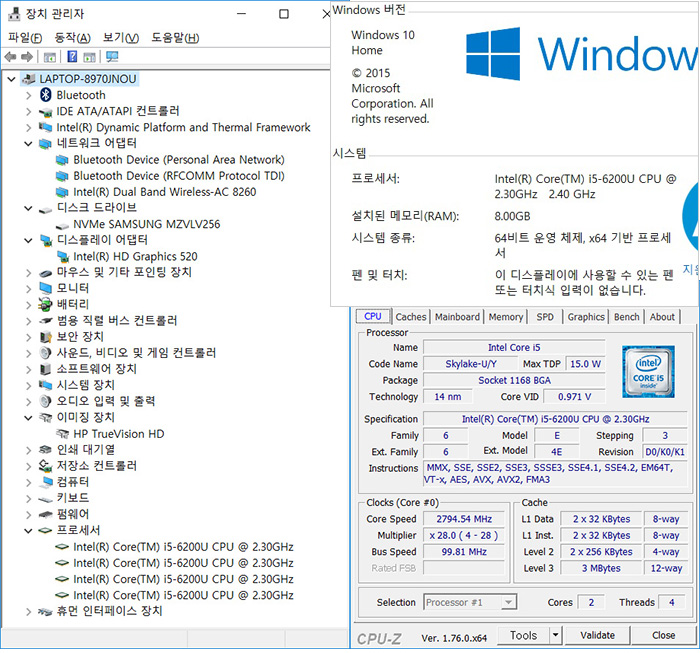
Task: Click the 인쇄 대기열 printer icon
Action: pos(46,450)
